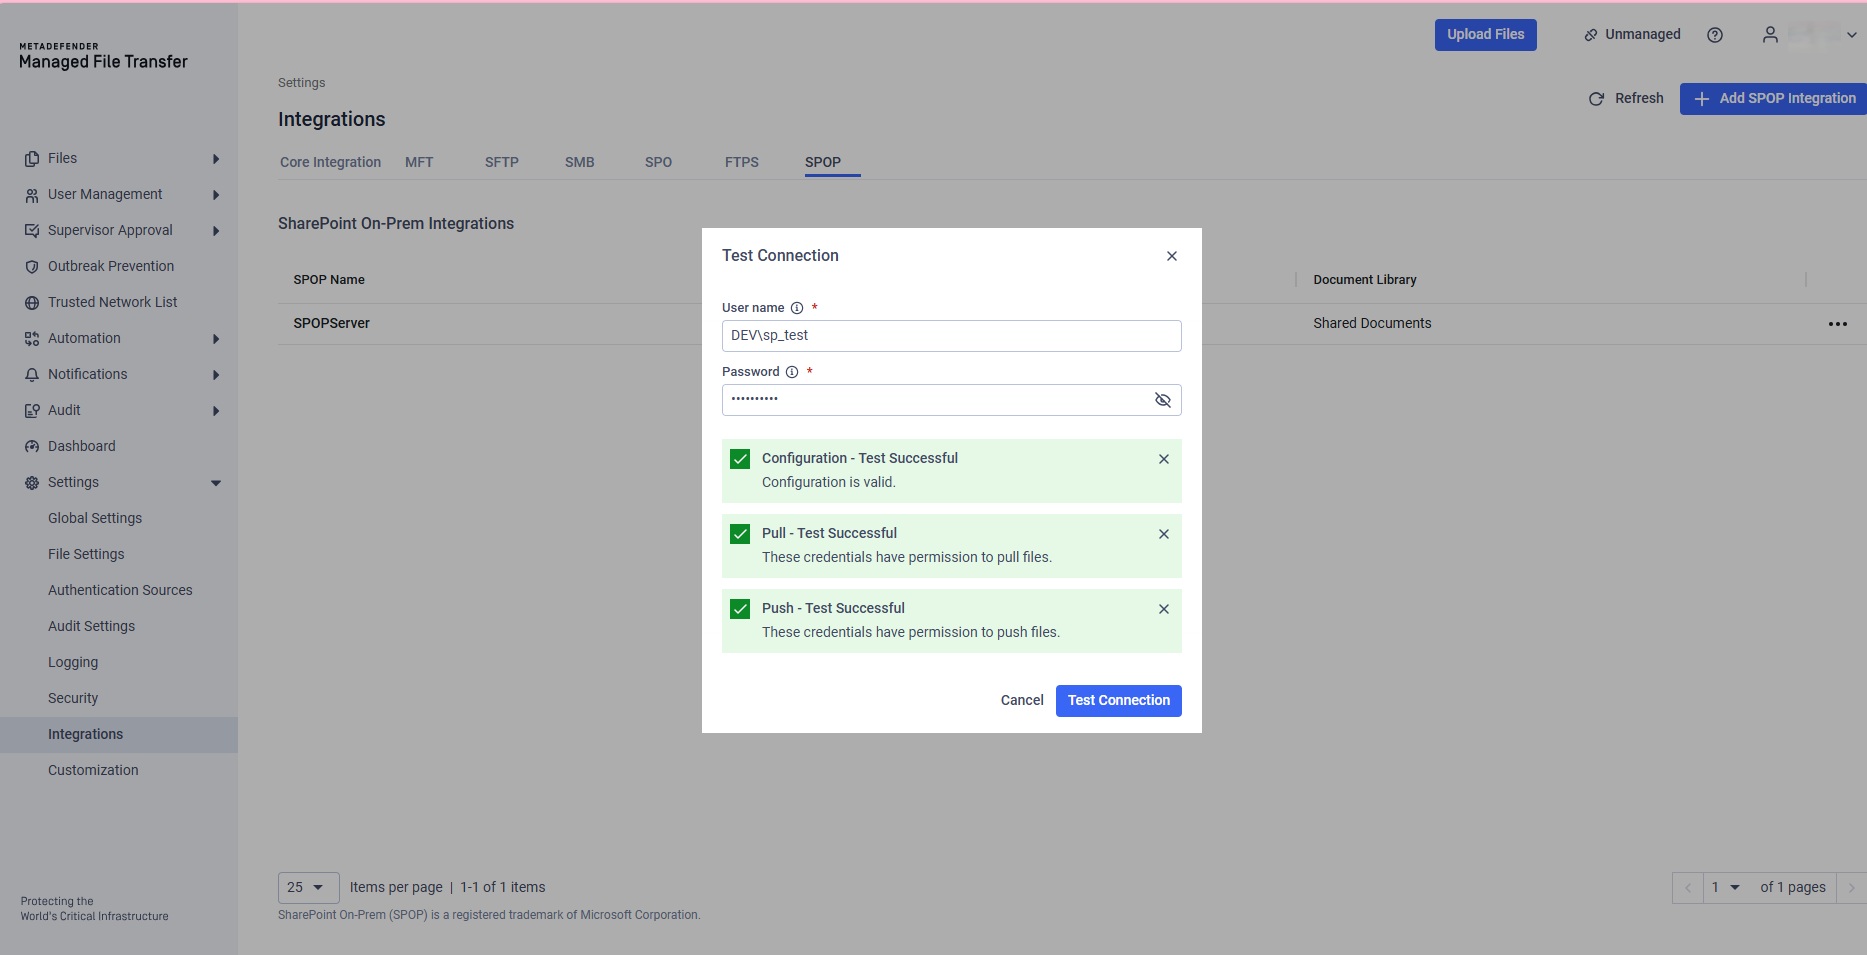Dismiss the Push Test Successful message
This screenshot has height=955, width=1867.
1164,609
